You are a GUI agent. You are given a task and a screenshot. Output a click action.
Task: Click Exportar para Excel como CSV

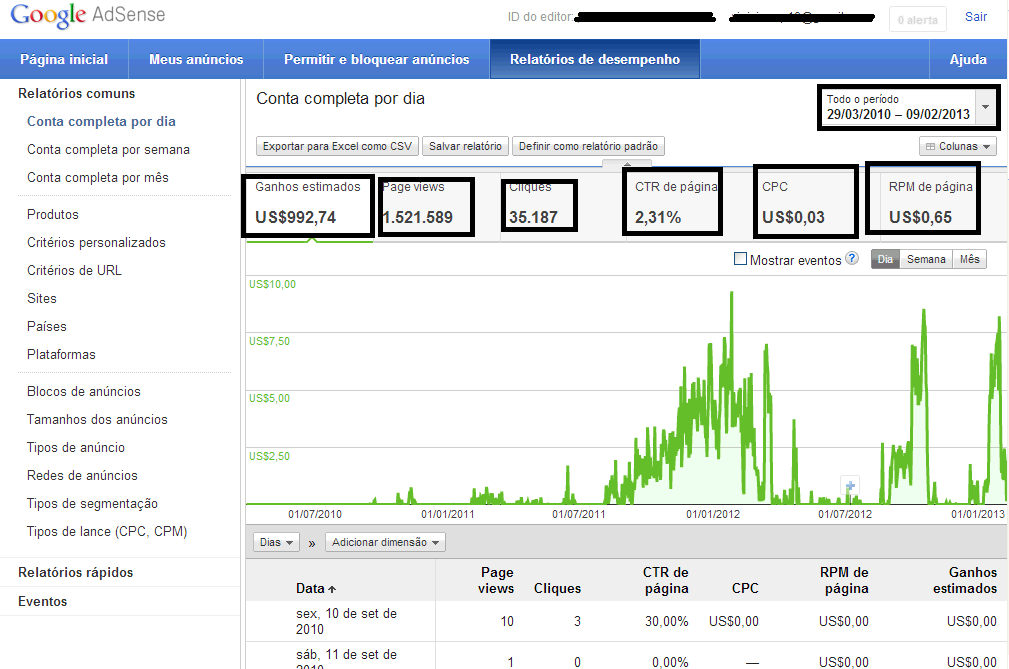[337, 147]
